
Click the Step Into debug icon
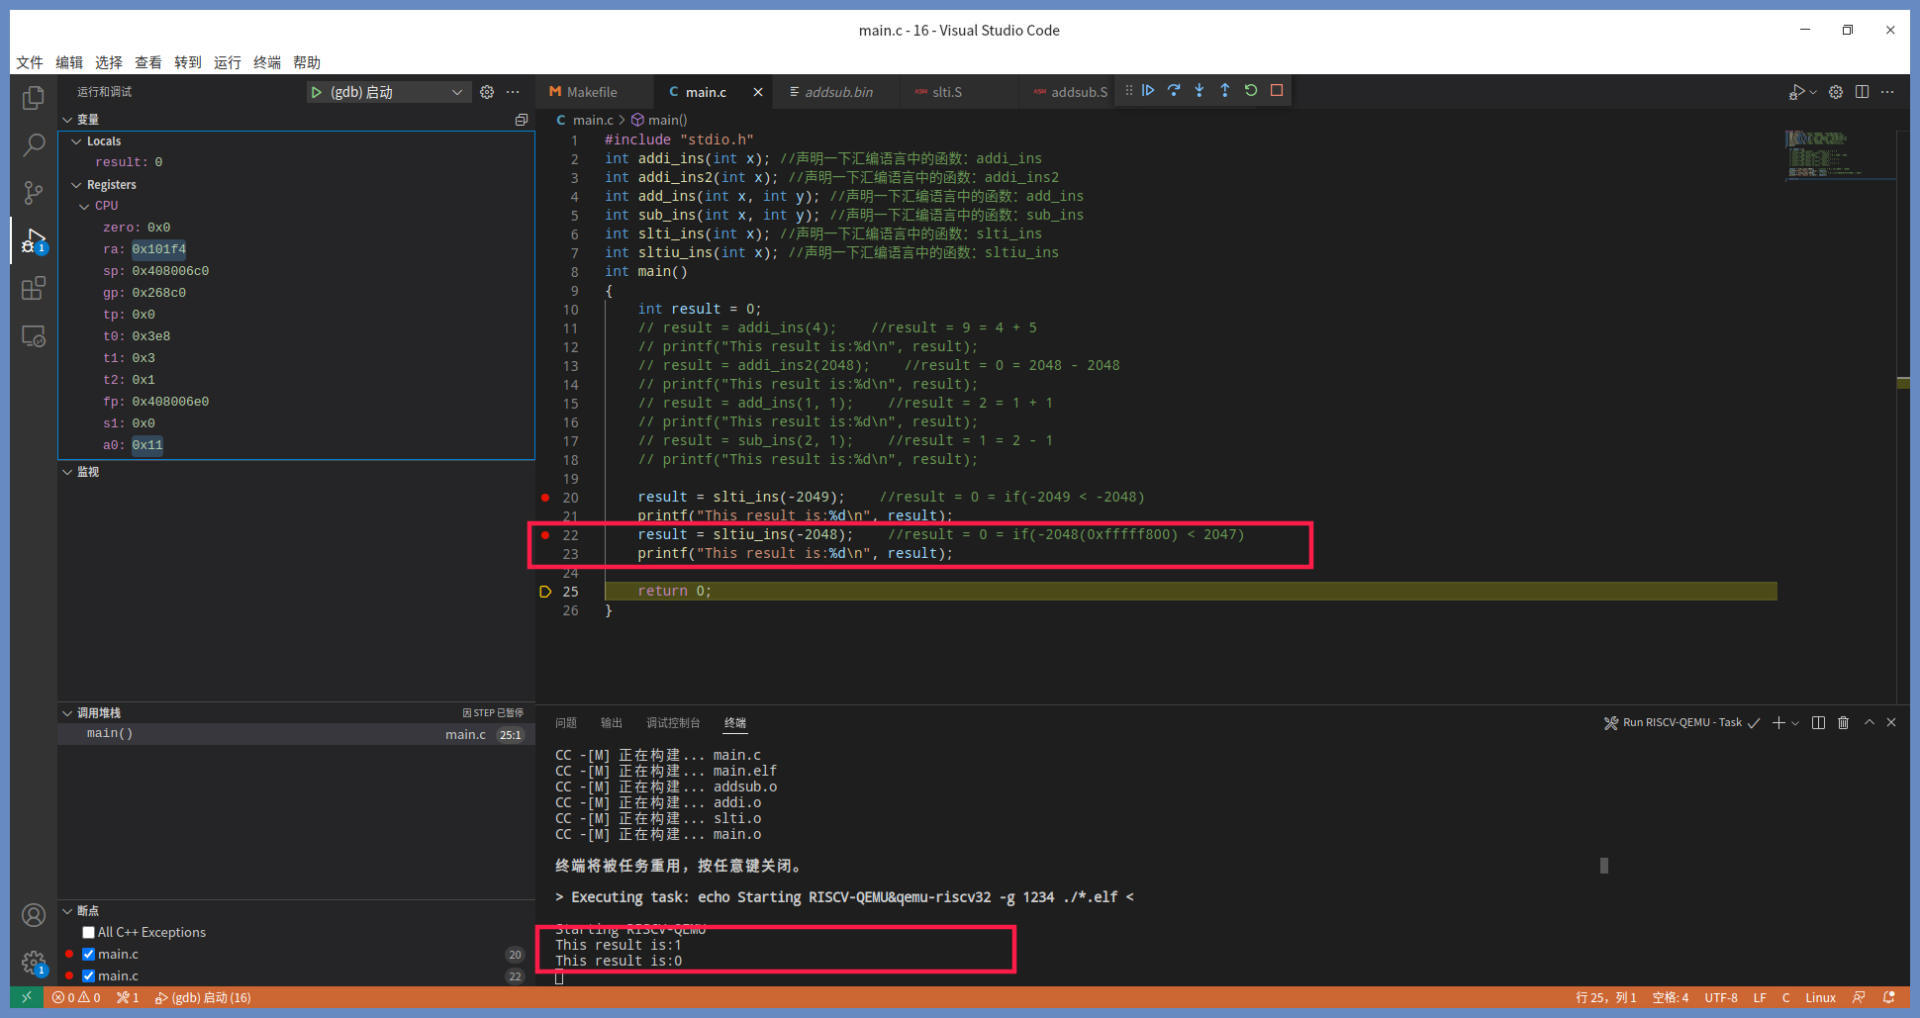tap(1199, 91)
